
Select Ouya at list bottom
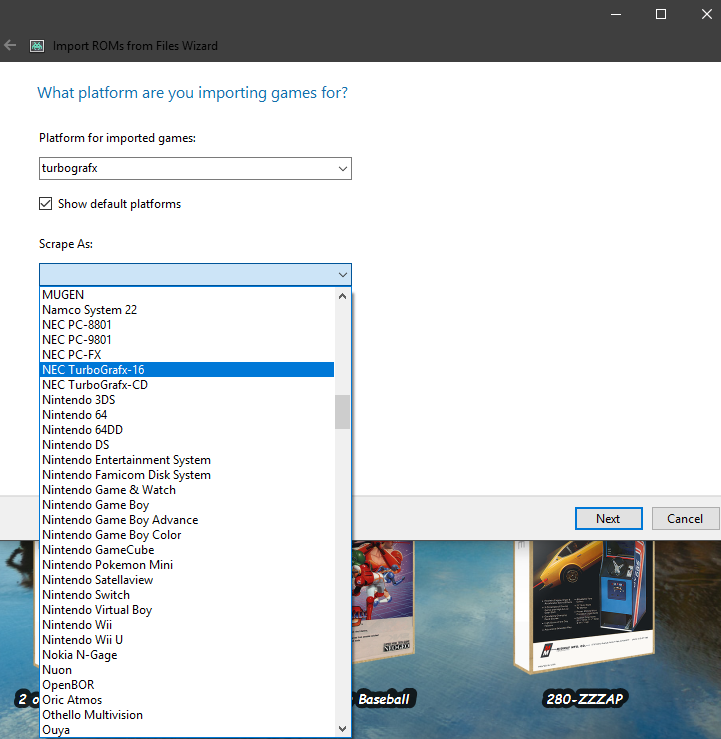click(188, 730)
